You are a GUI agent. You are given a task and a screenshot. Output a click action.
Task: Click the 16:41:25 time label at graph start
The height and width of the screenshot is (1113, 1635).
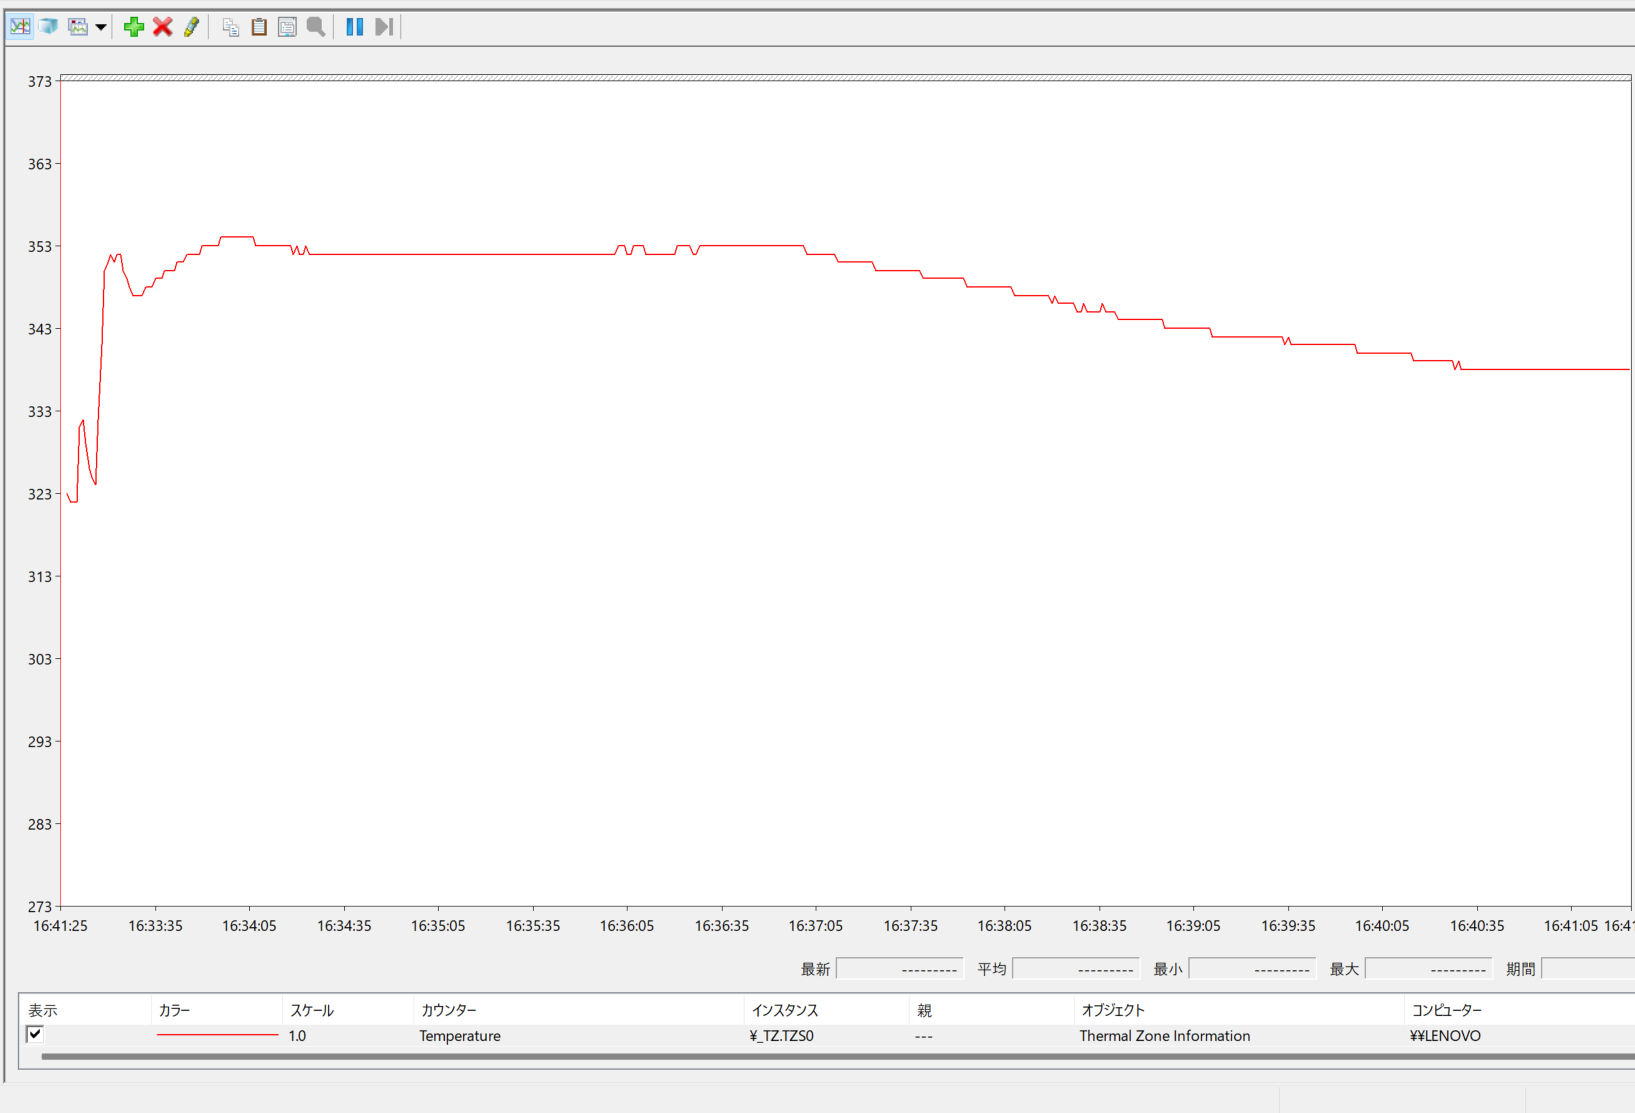click(60, 926)
